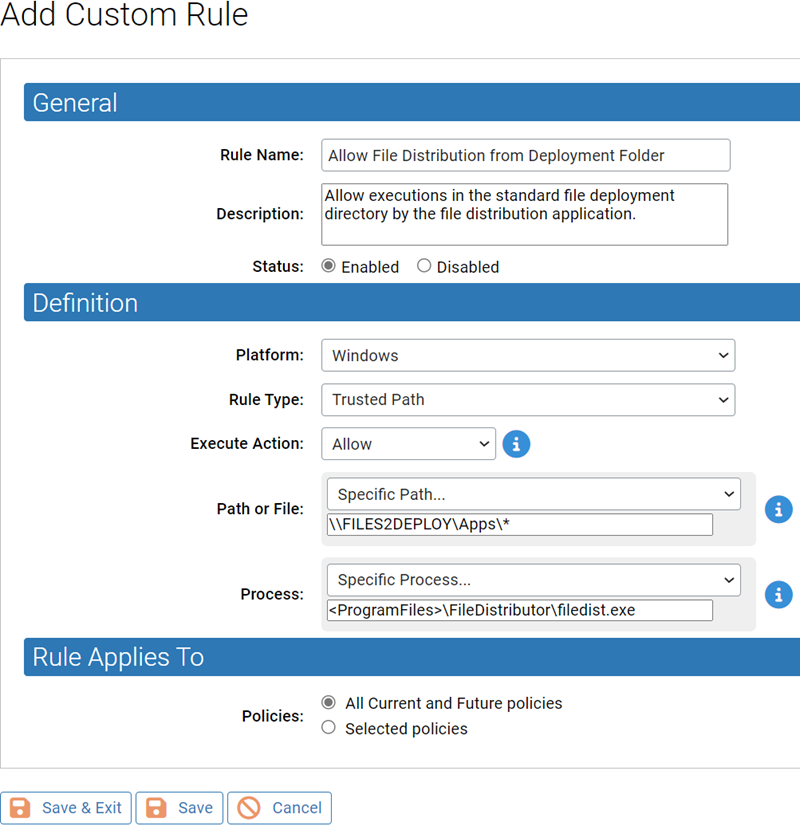Select the Disabled status radio button
Screen dimensions: 800x826
coord(424,267)
